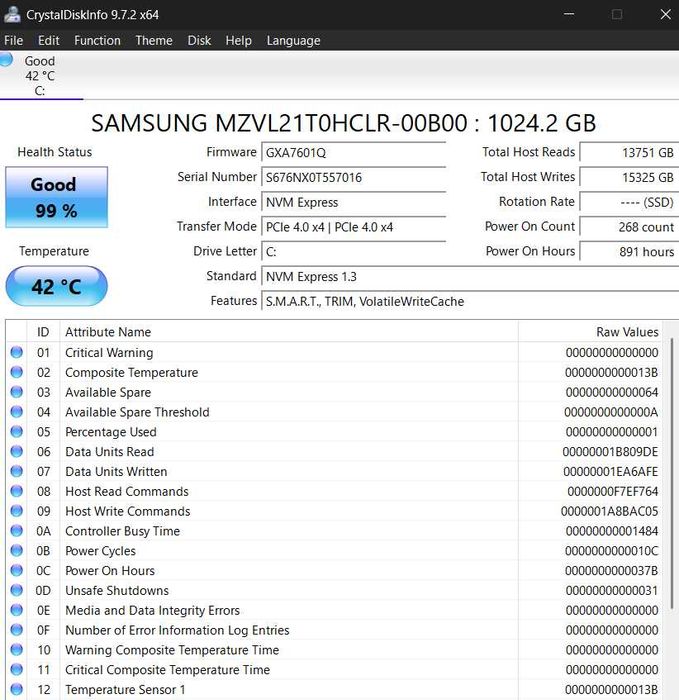Click the status icon for Temperature Sensor 1
Screen dimensions: 679x700
pyautogui.click(x=17, y=689)
